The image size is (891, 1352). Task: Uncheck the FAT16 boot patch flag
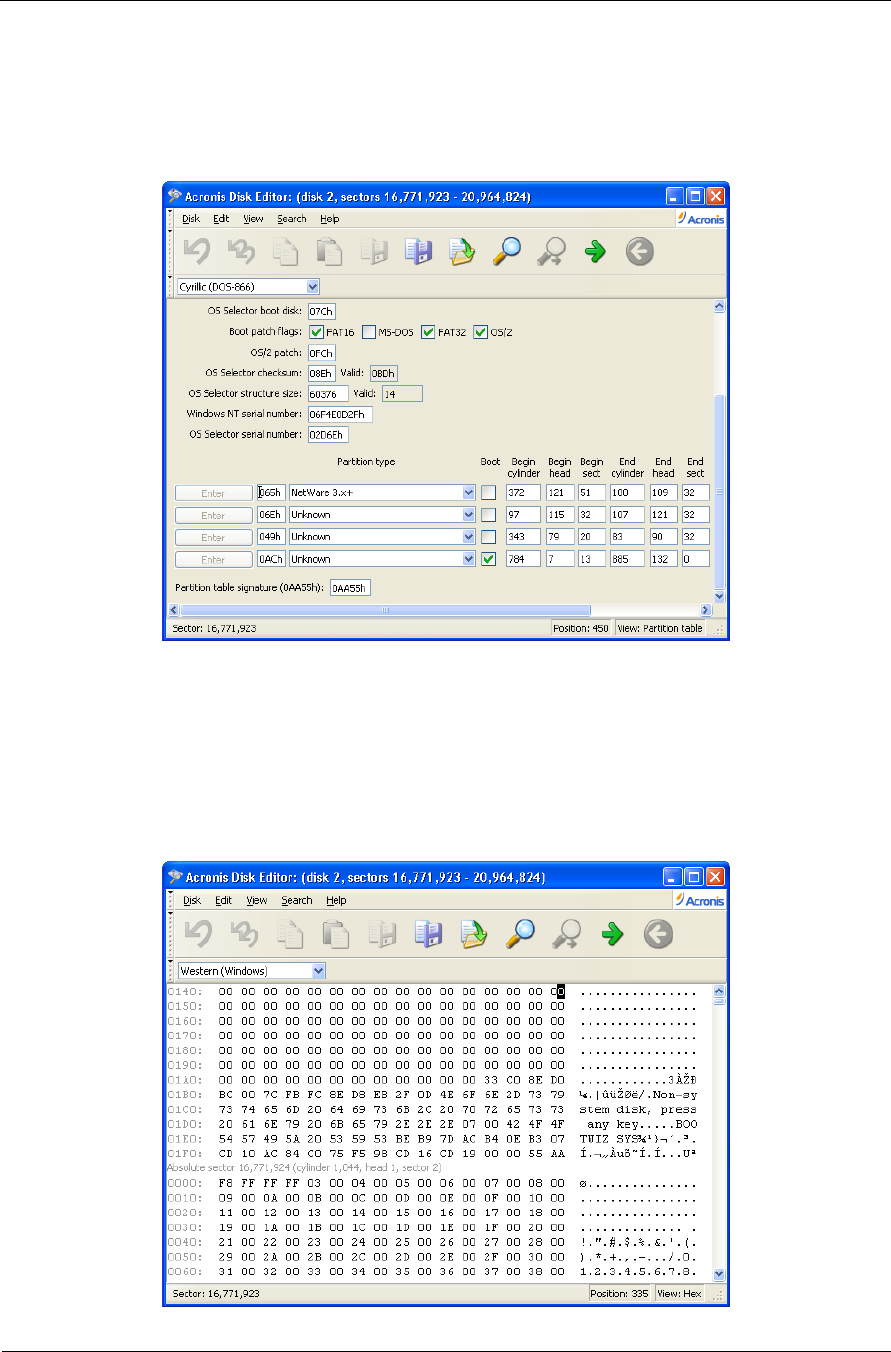point(316,332)
